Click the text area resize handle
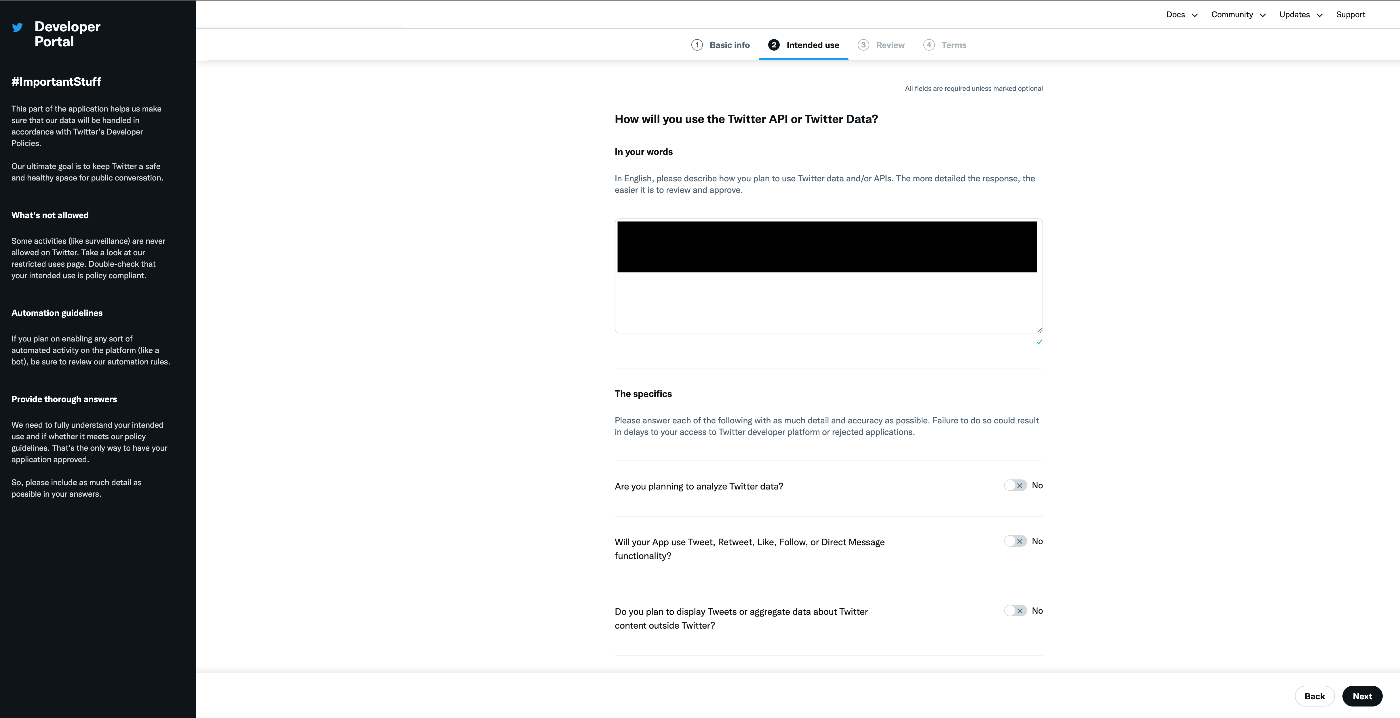 [1038, 329]
